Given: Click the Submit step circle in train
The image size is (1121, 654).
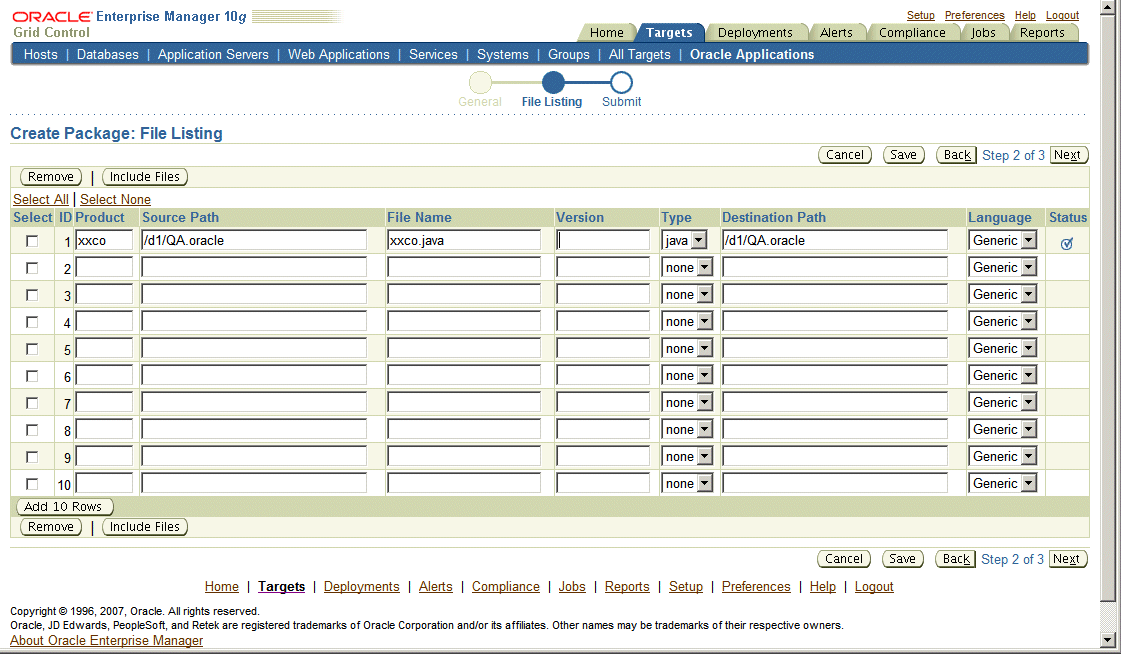Looking at the screenshot, I should 621,83.
